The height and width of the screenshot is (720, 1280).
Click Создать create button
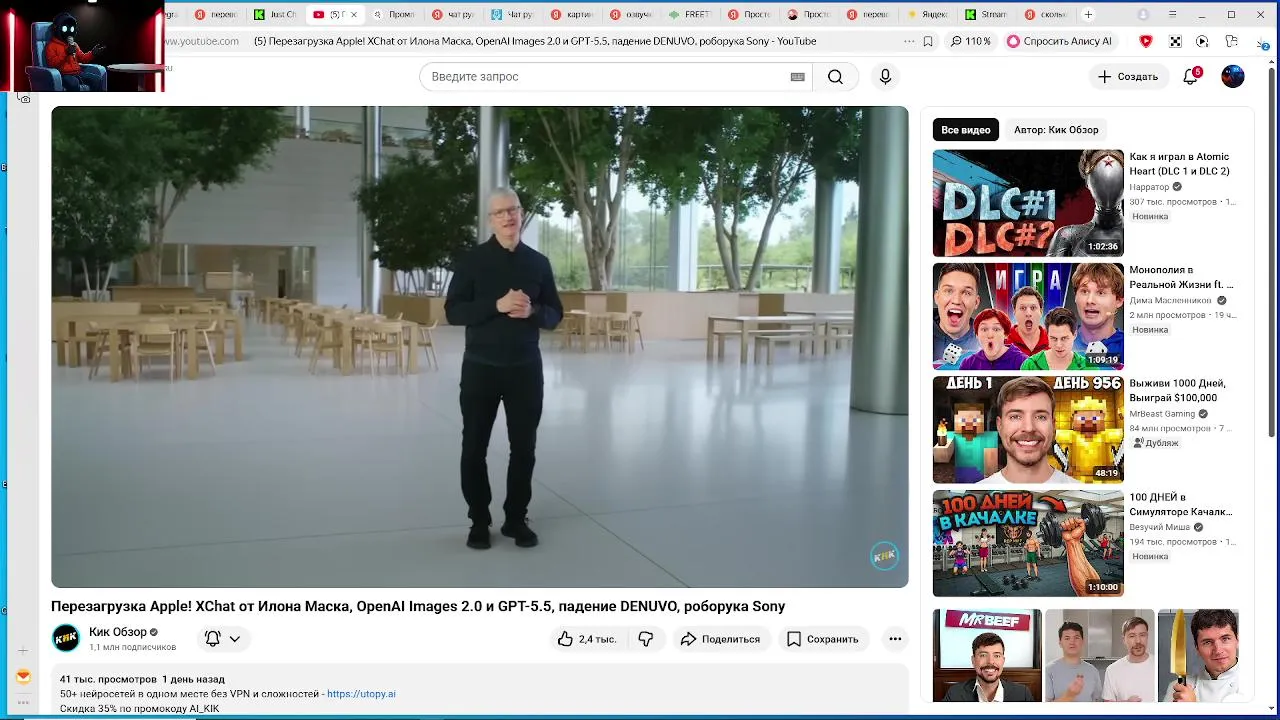coord(1128,77)
